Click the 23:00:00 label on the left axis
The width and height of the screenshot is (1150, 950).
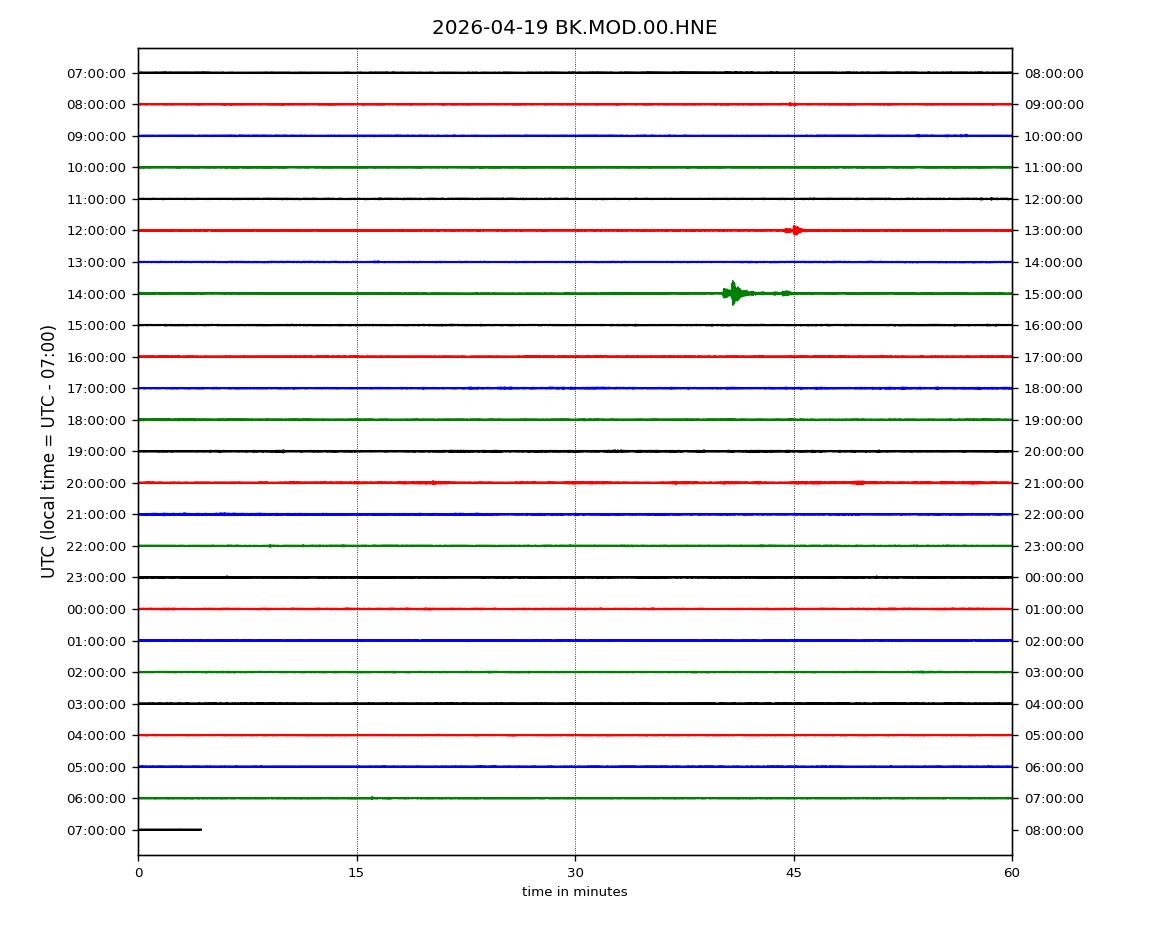click(x=97, y=578)
